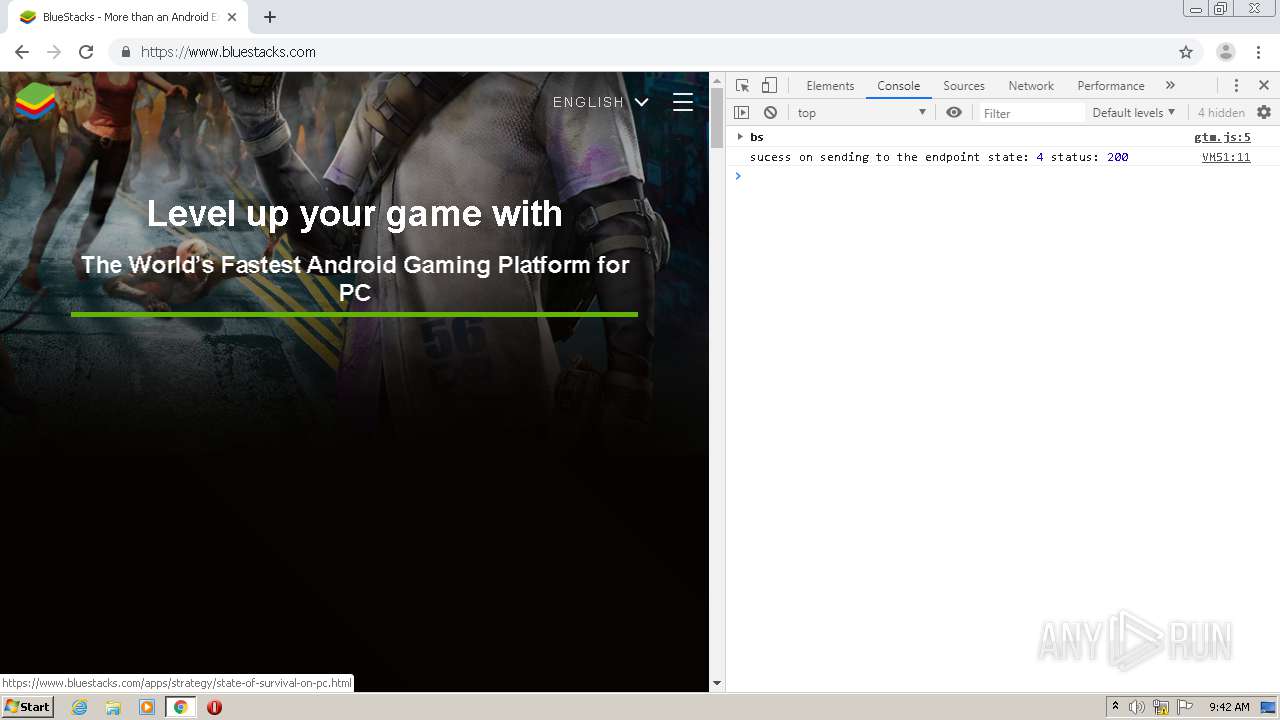The image size is (1280, 720).
Task: Show more DevTools tabs chevron
Action: click(1170, 86)
